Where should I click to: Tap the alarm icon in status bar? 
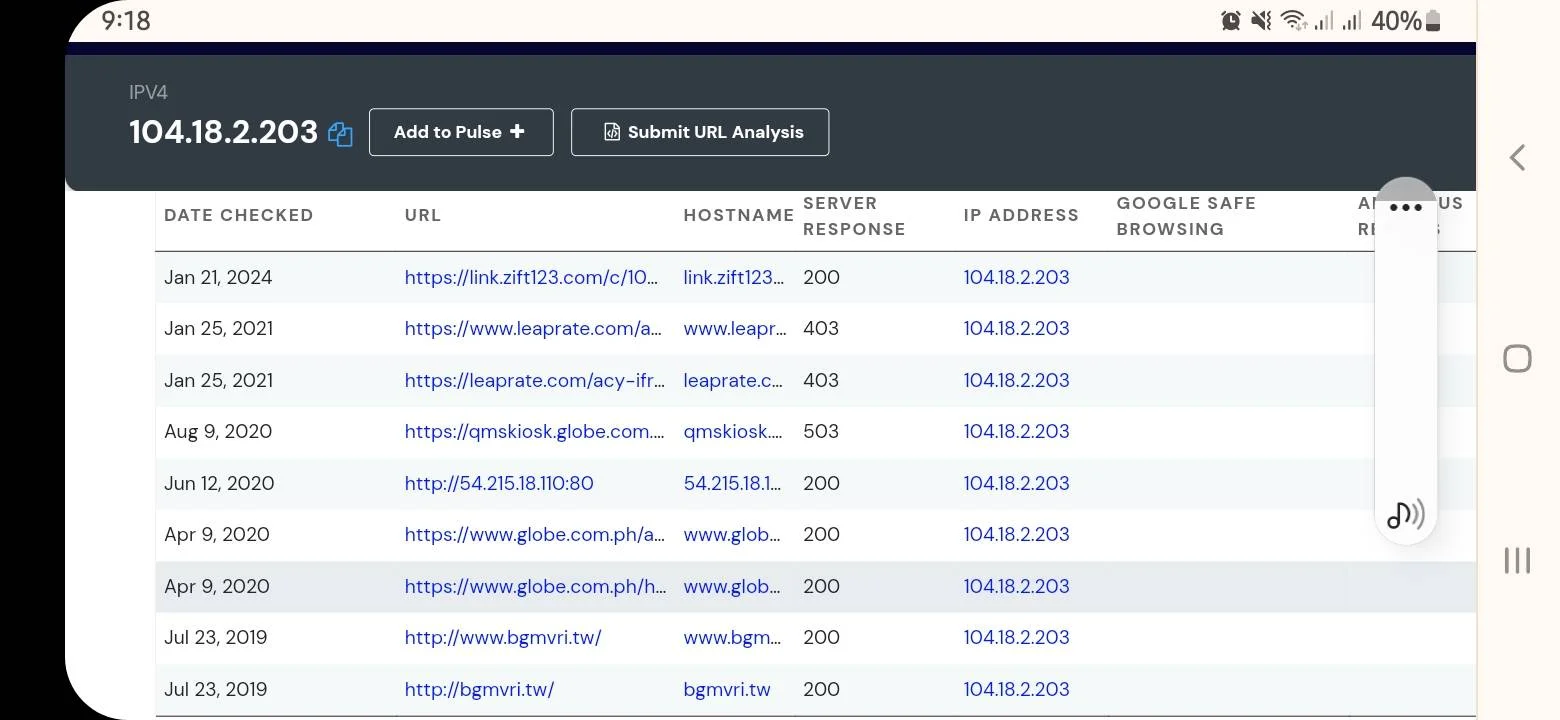1231,21
